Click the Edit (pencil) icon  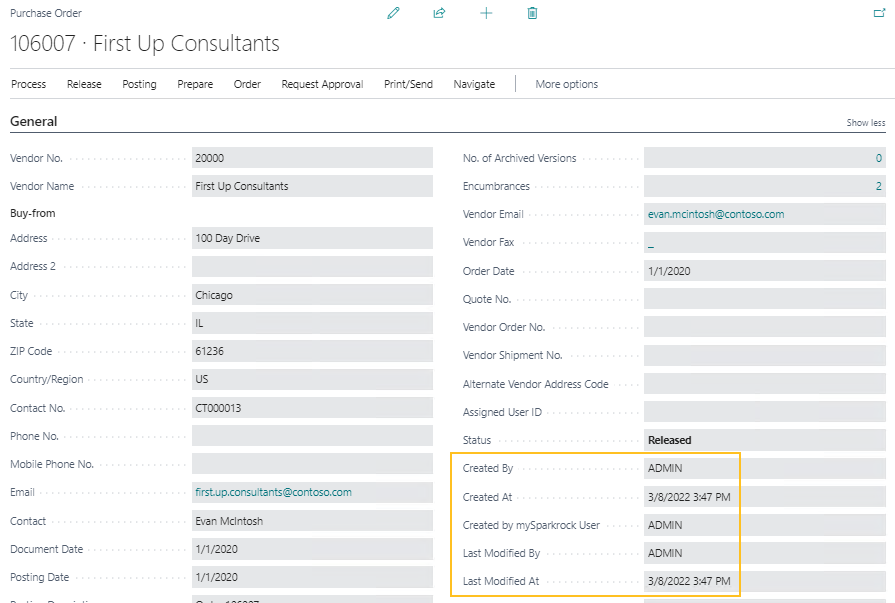click(x=393, y=13)
